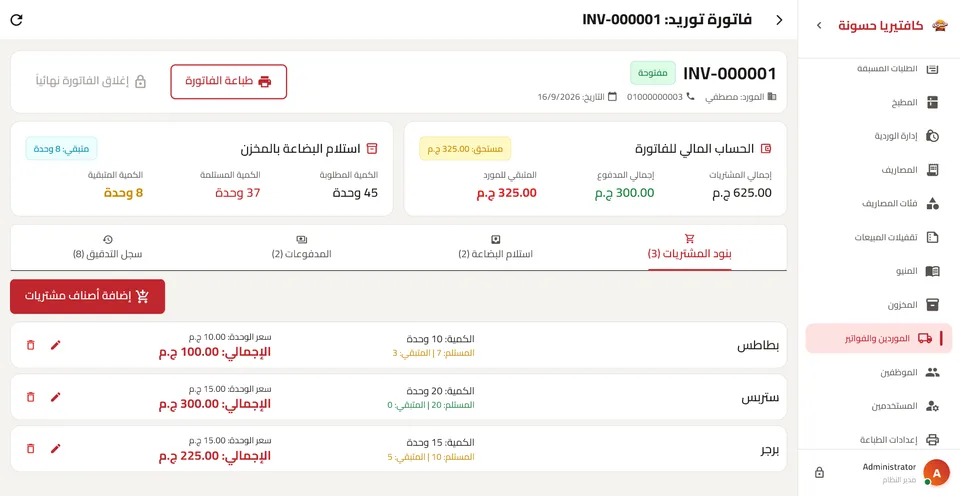
Task: Open the المدفوعات (2) tab
Action: pos(302,247)
